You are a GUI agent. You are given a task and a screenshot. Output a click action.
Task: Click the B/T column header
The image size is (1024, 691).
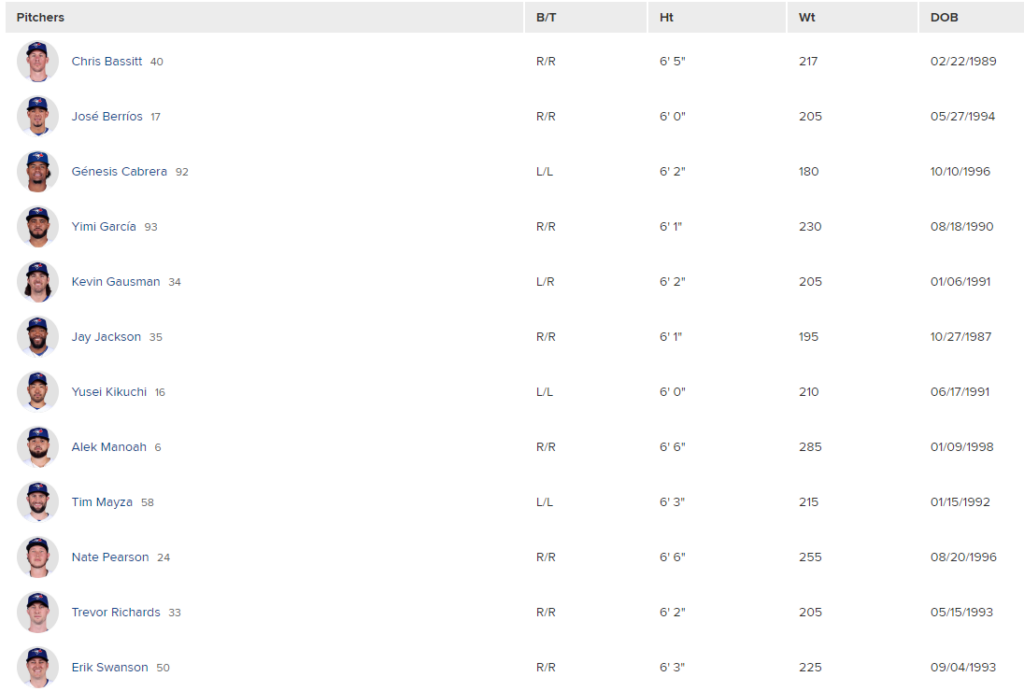coord(546,18)
